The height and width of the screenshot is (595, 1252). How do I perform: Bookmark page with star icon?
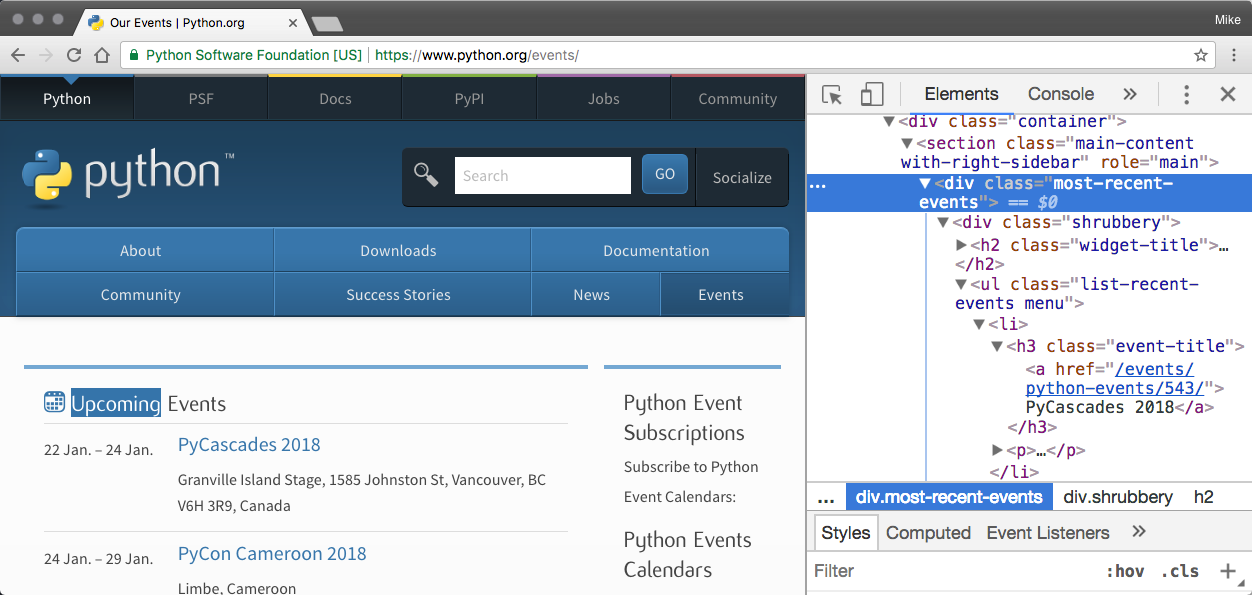coord(1201,56)
